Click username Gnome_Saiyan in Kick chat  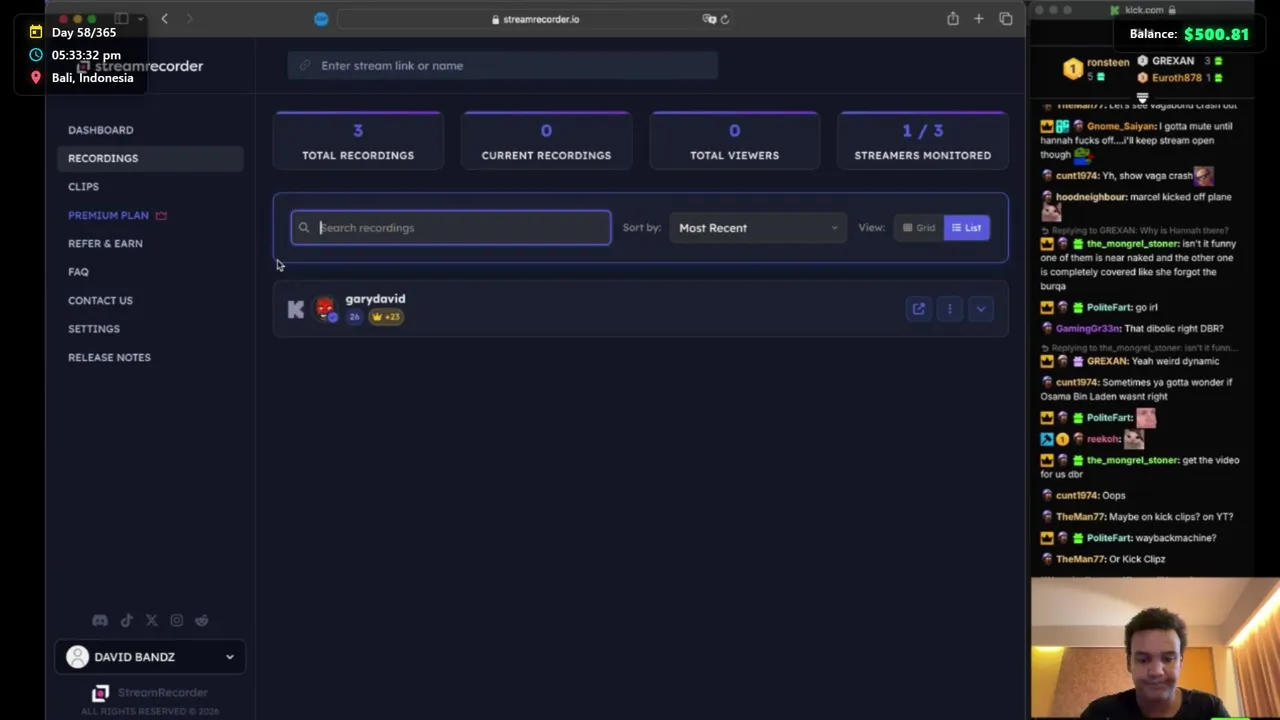point(1120,127)
